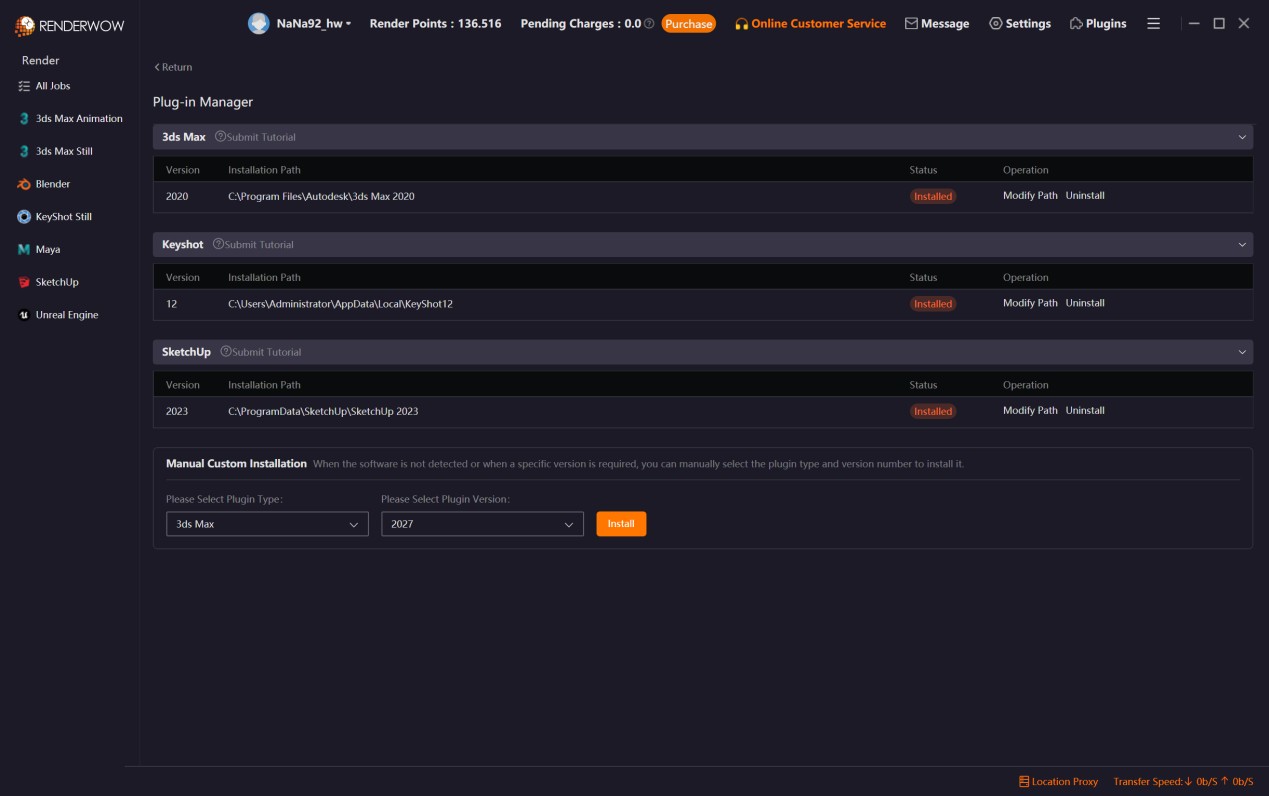
Task: Click the Pending Charges help icon
Action: point(649,23)
